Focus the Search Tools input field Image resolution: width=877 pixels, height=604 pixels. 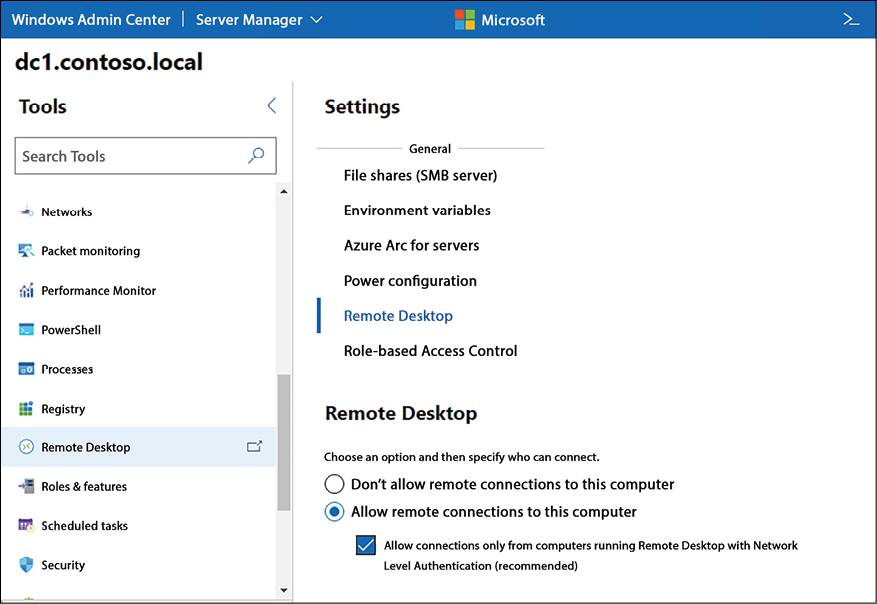pyautogui.click(x=145, y=155)
